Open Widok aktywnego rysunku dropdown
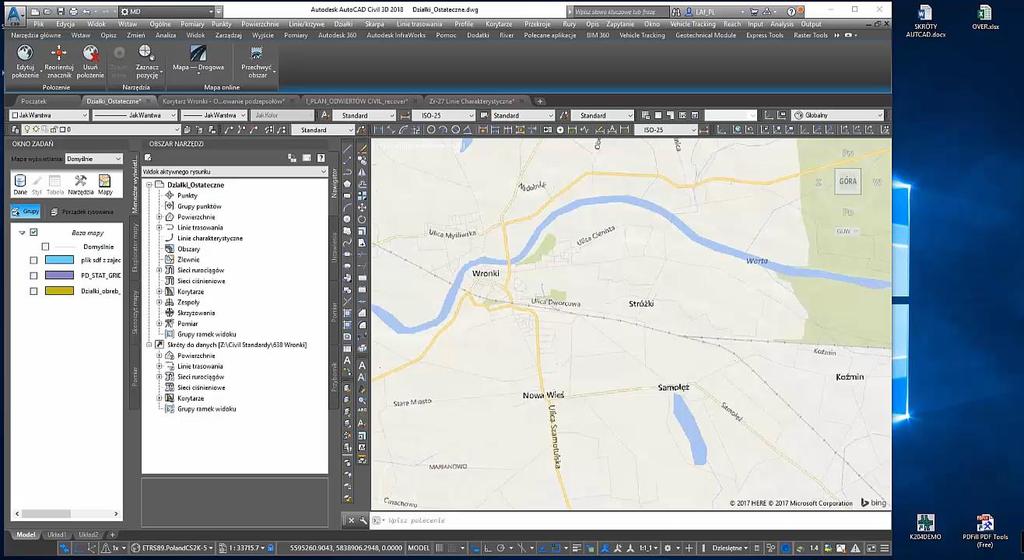Image resolution: width=1024 pixels, height=560 pixels. [x=234, y=172]
